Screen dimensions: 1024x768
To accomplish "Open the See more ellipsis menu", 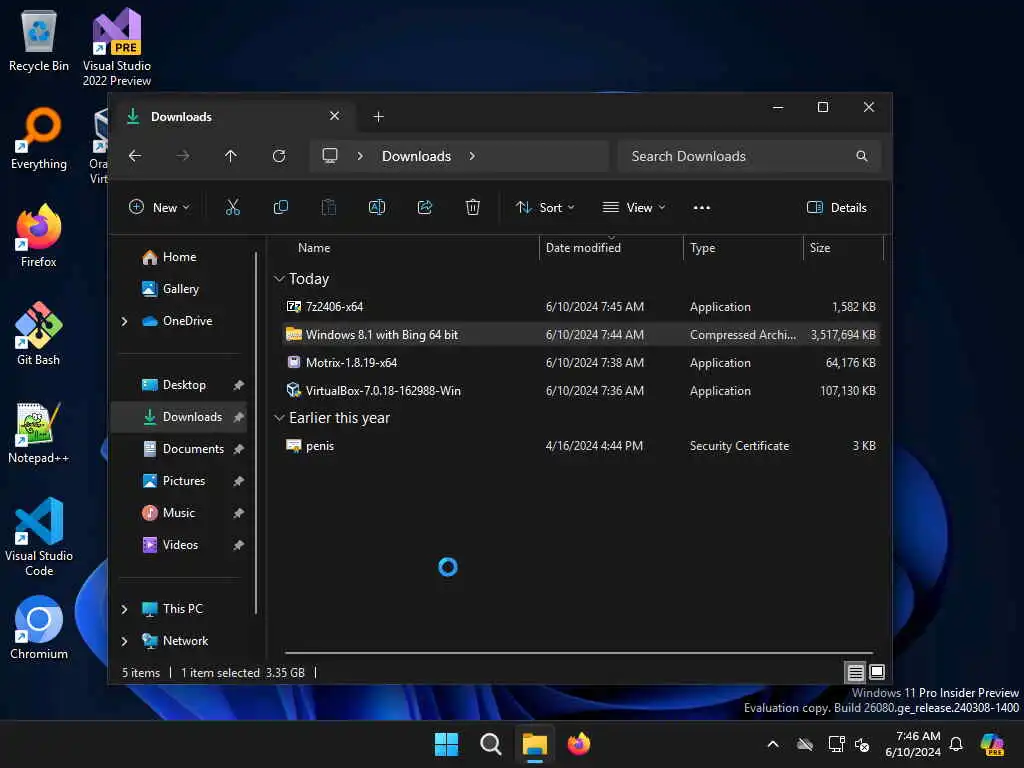I will 701,208.
